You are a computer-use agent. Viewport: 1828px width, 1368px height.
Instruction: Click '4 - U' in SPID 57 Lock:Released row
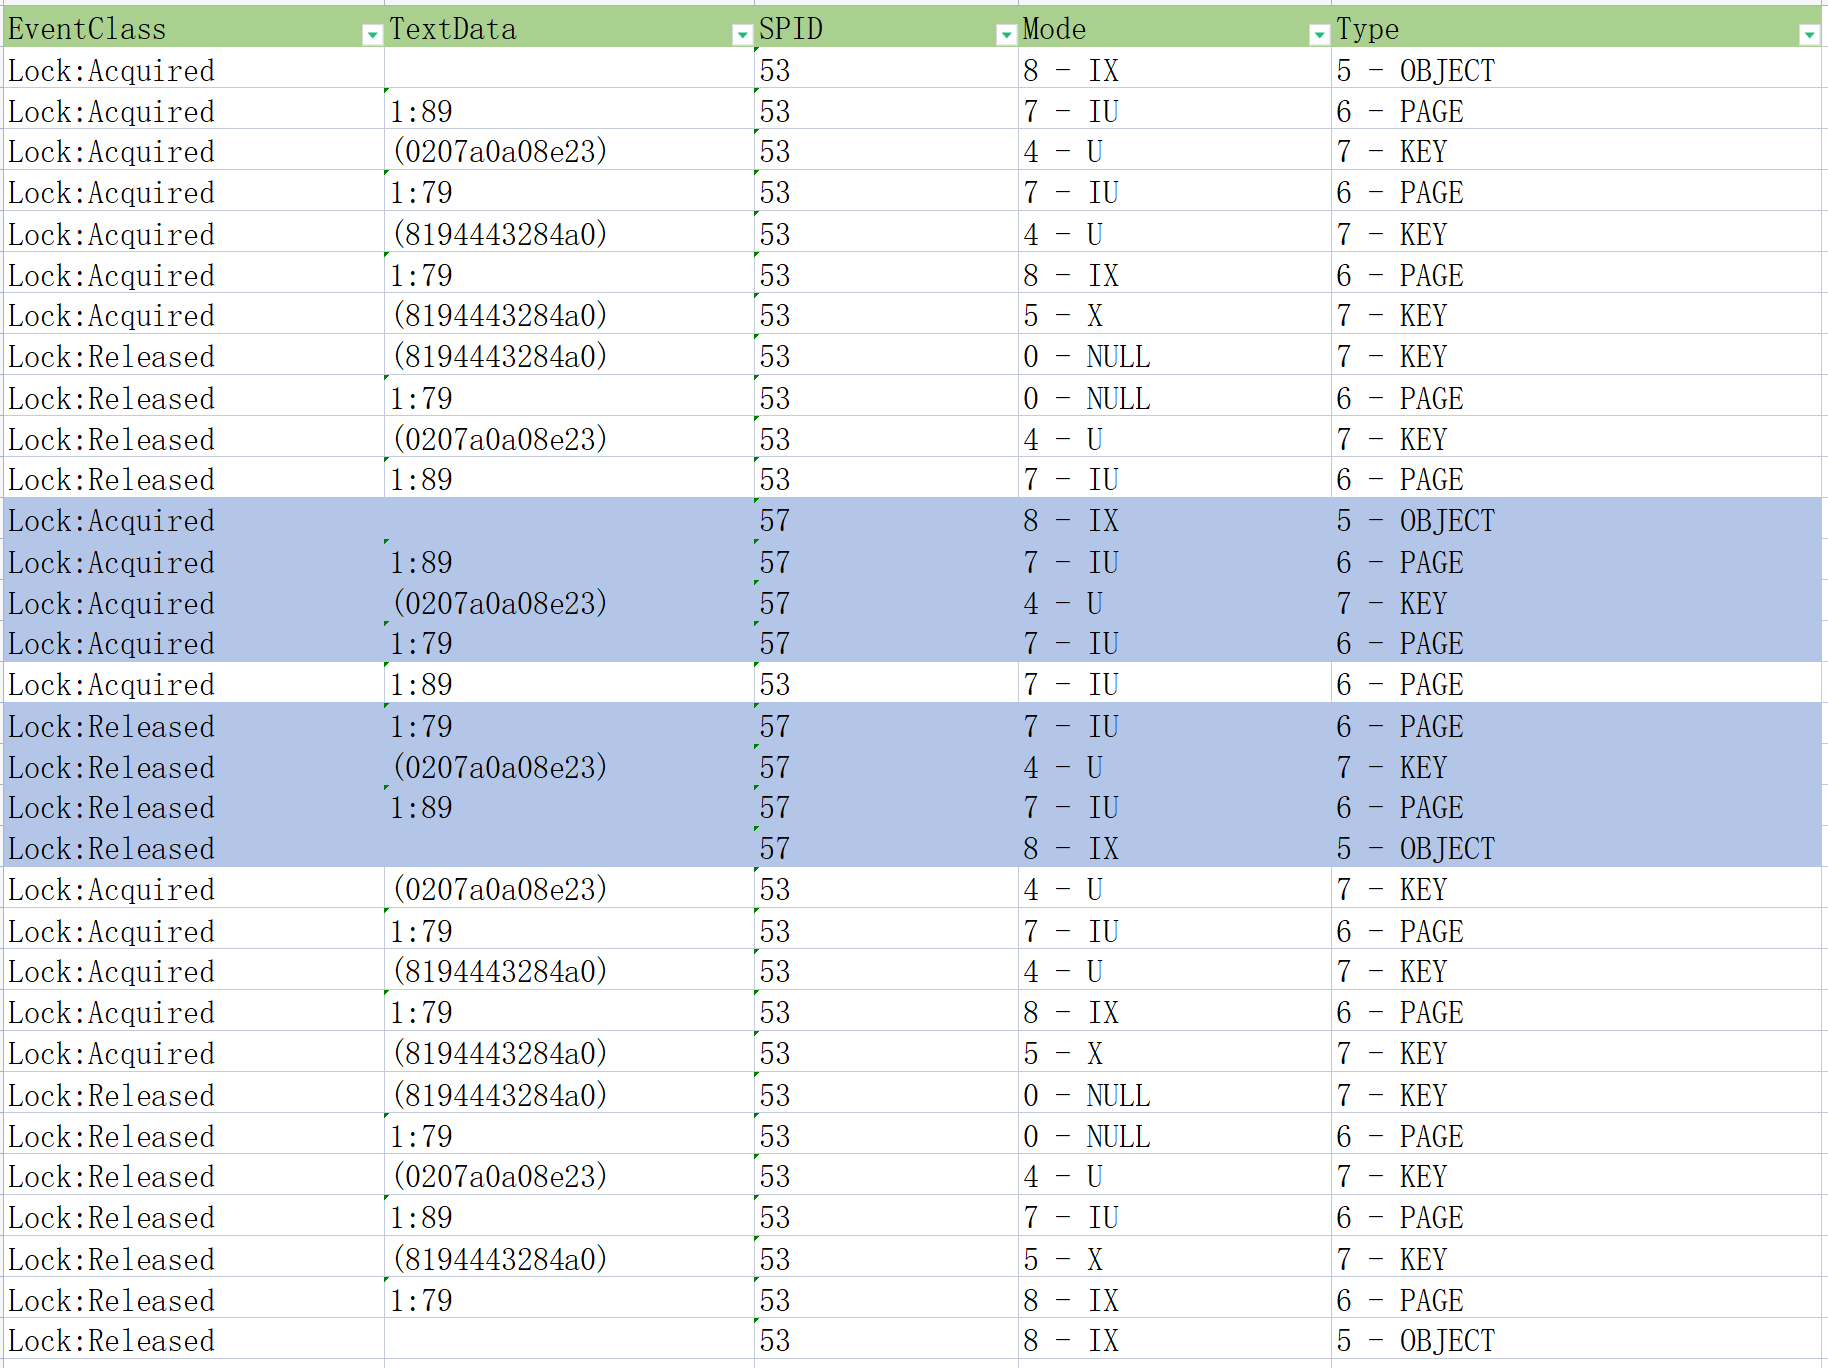[1063, 768]
